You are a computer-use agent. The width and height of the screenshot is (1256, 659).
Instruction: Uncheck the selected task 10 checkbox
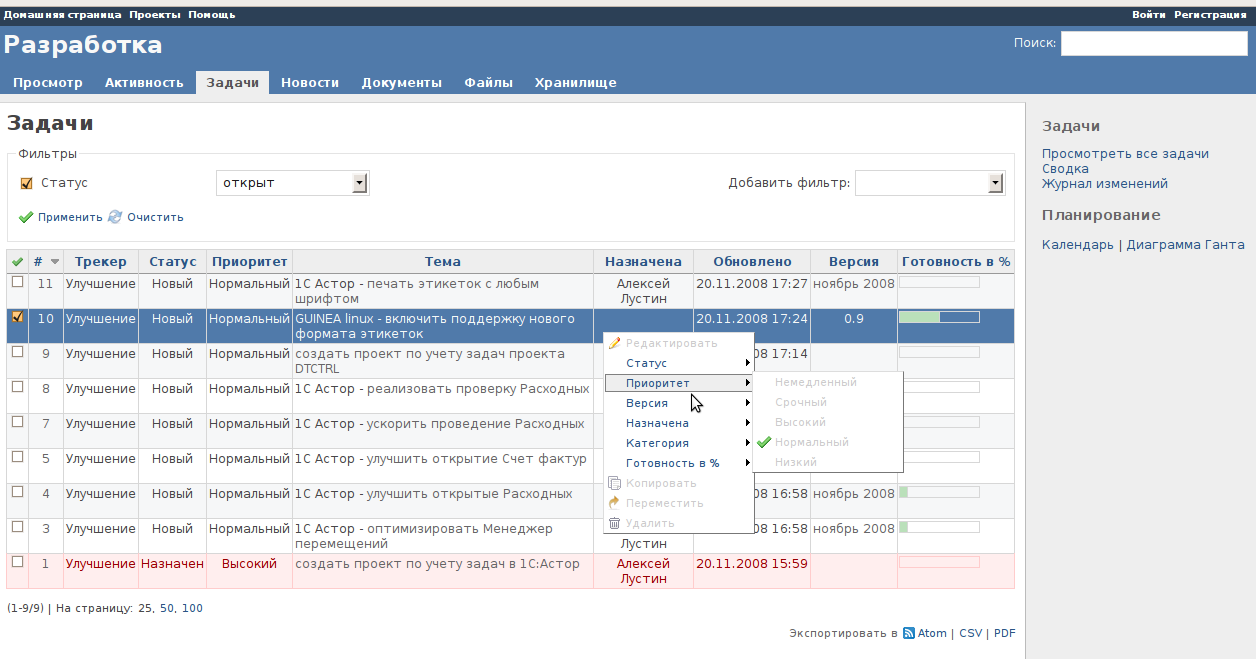click(17, 317)
